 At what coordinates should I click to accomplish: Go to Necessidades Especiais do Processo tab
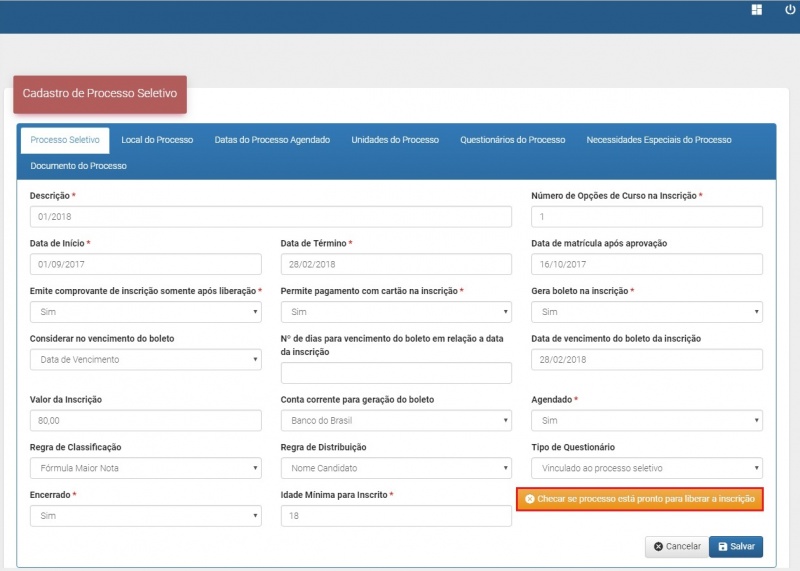tap(658, 140)
